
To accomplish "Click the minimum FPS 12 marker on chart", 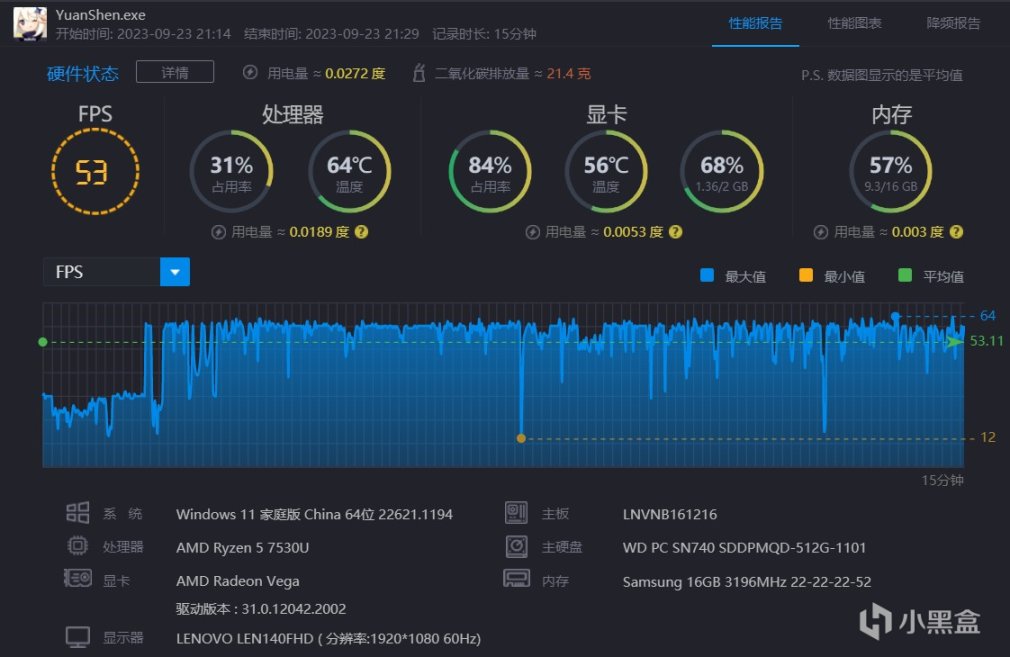I will pos(521,439).
